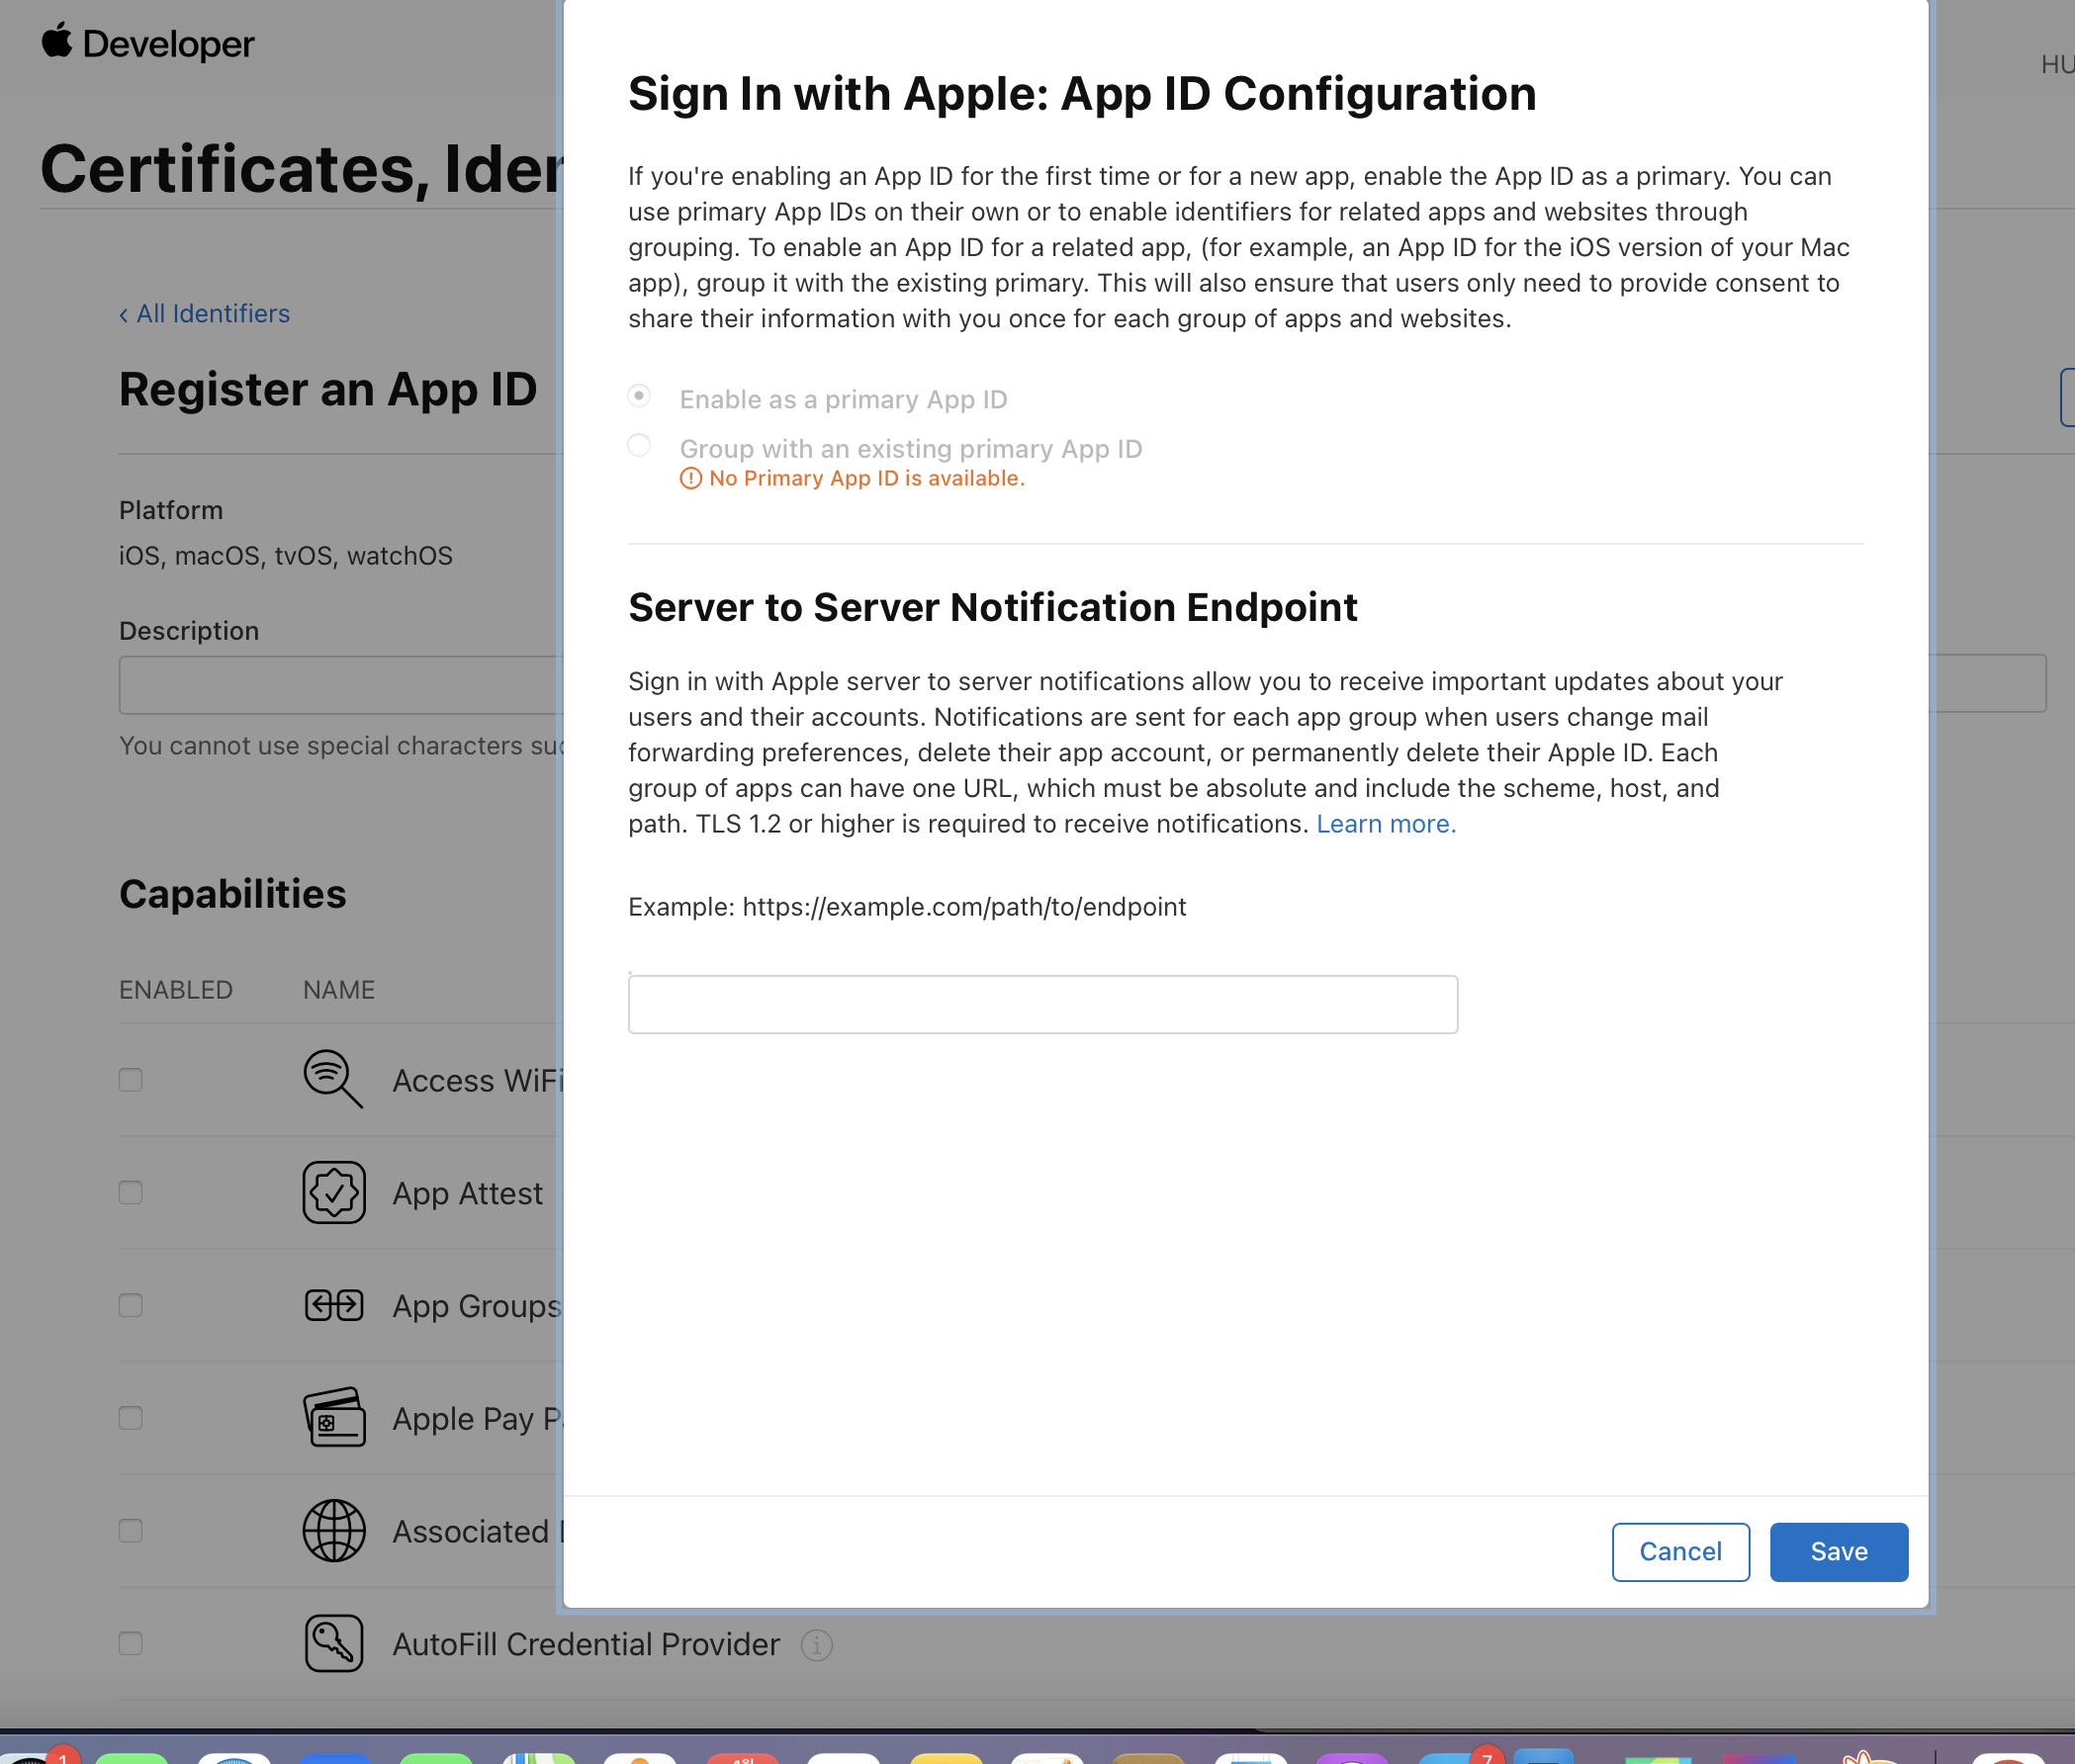Tick the App Groups checkbox
Viewport: 2075px width, 1764px height.
point(131,1305)
